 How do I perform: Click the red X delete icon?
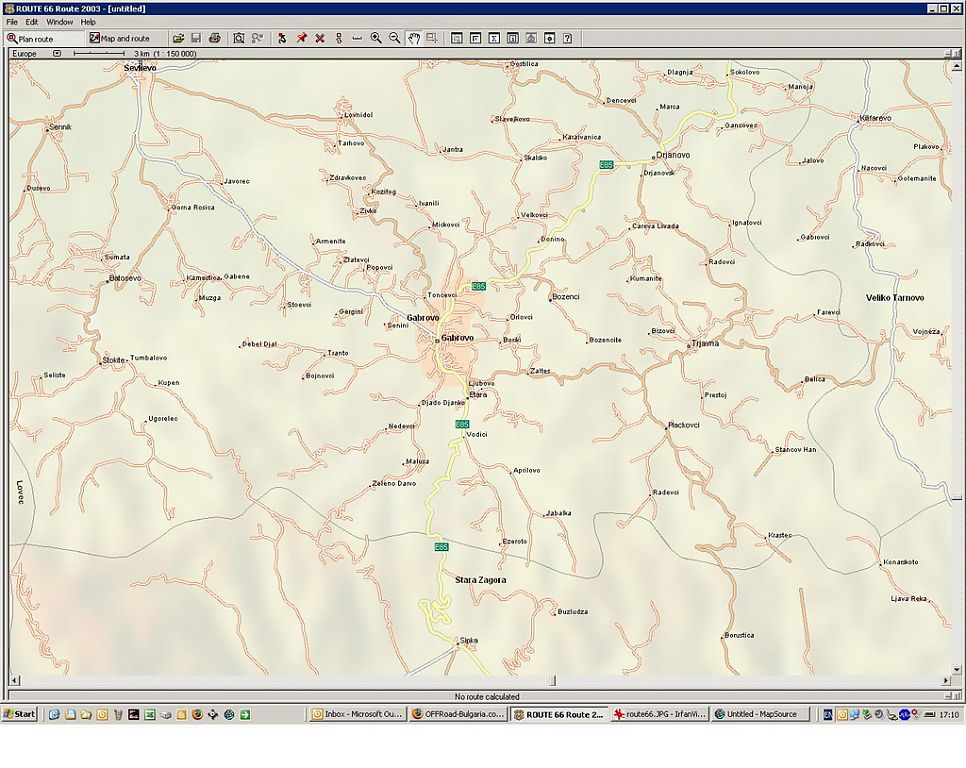320,38
